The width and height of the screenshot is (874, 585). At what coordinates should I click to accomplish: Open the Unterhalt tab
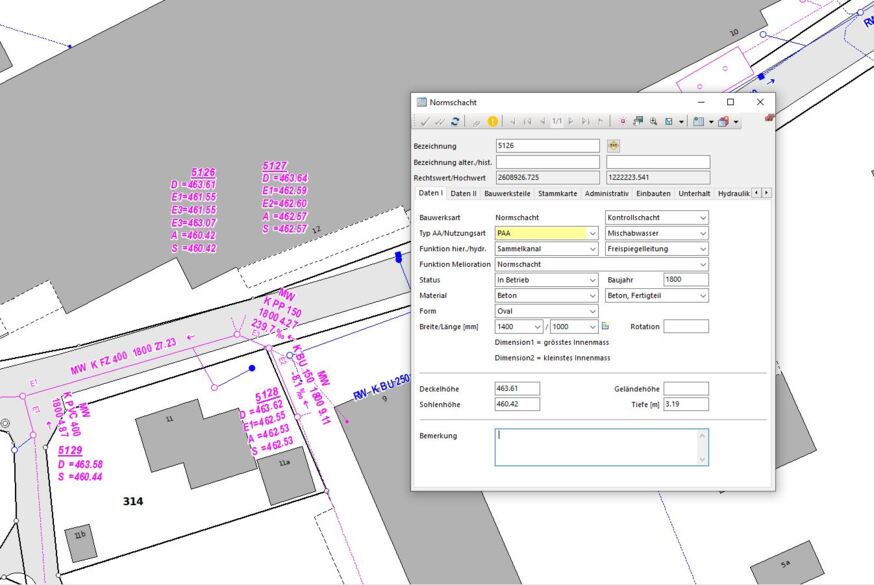[x=694, y=193]
